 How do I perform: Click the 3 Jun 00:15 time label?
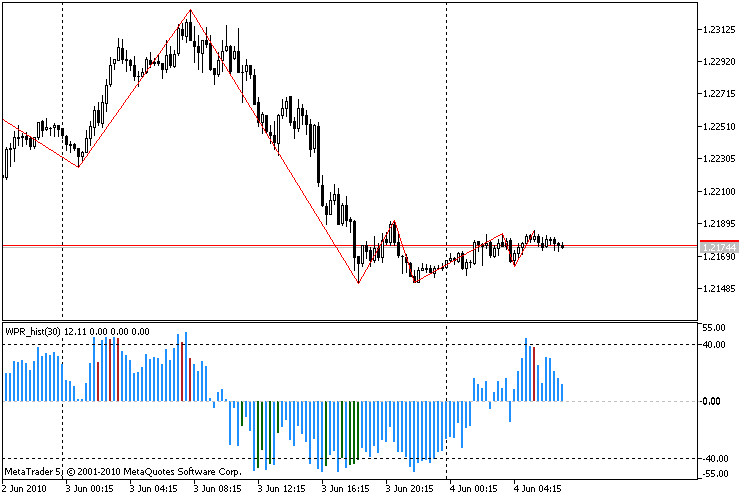(89, 489)
